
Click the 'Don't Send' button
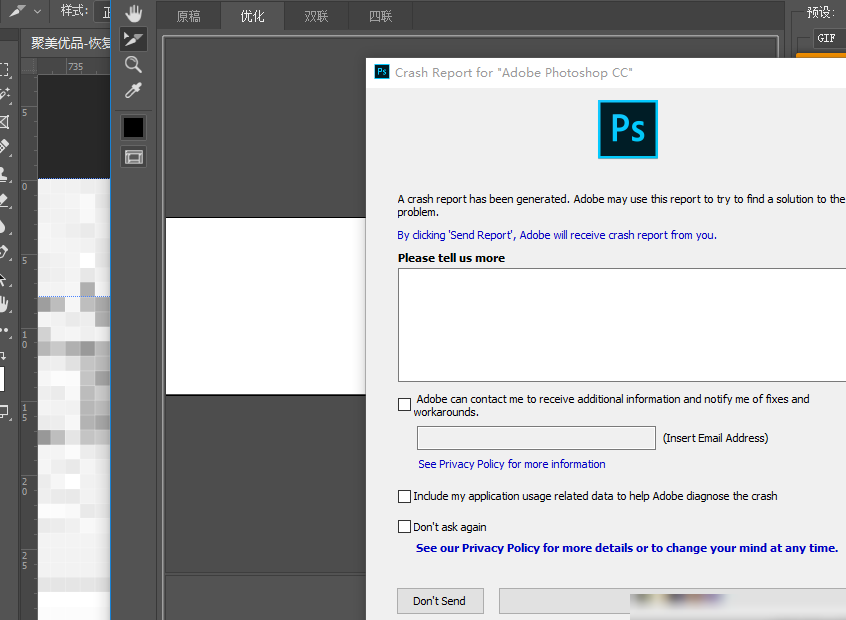click(x=440, y=601)
